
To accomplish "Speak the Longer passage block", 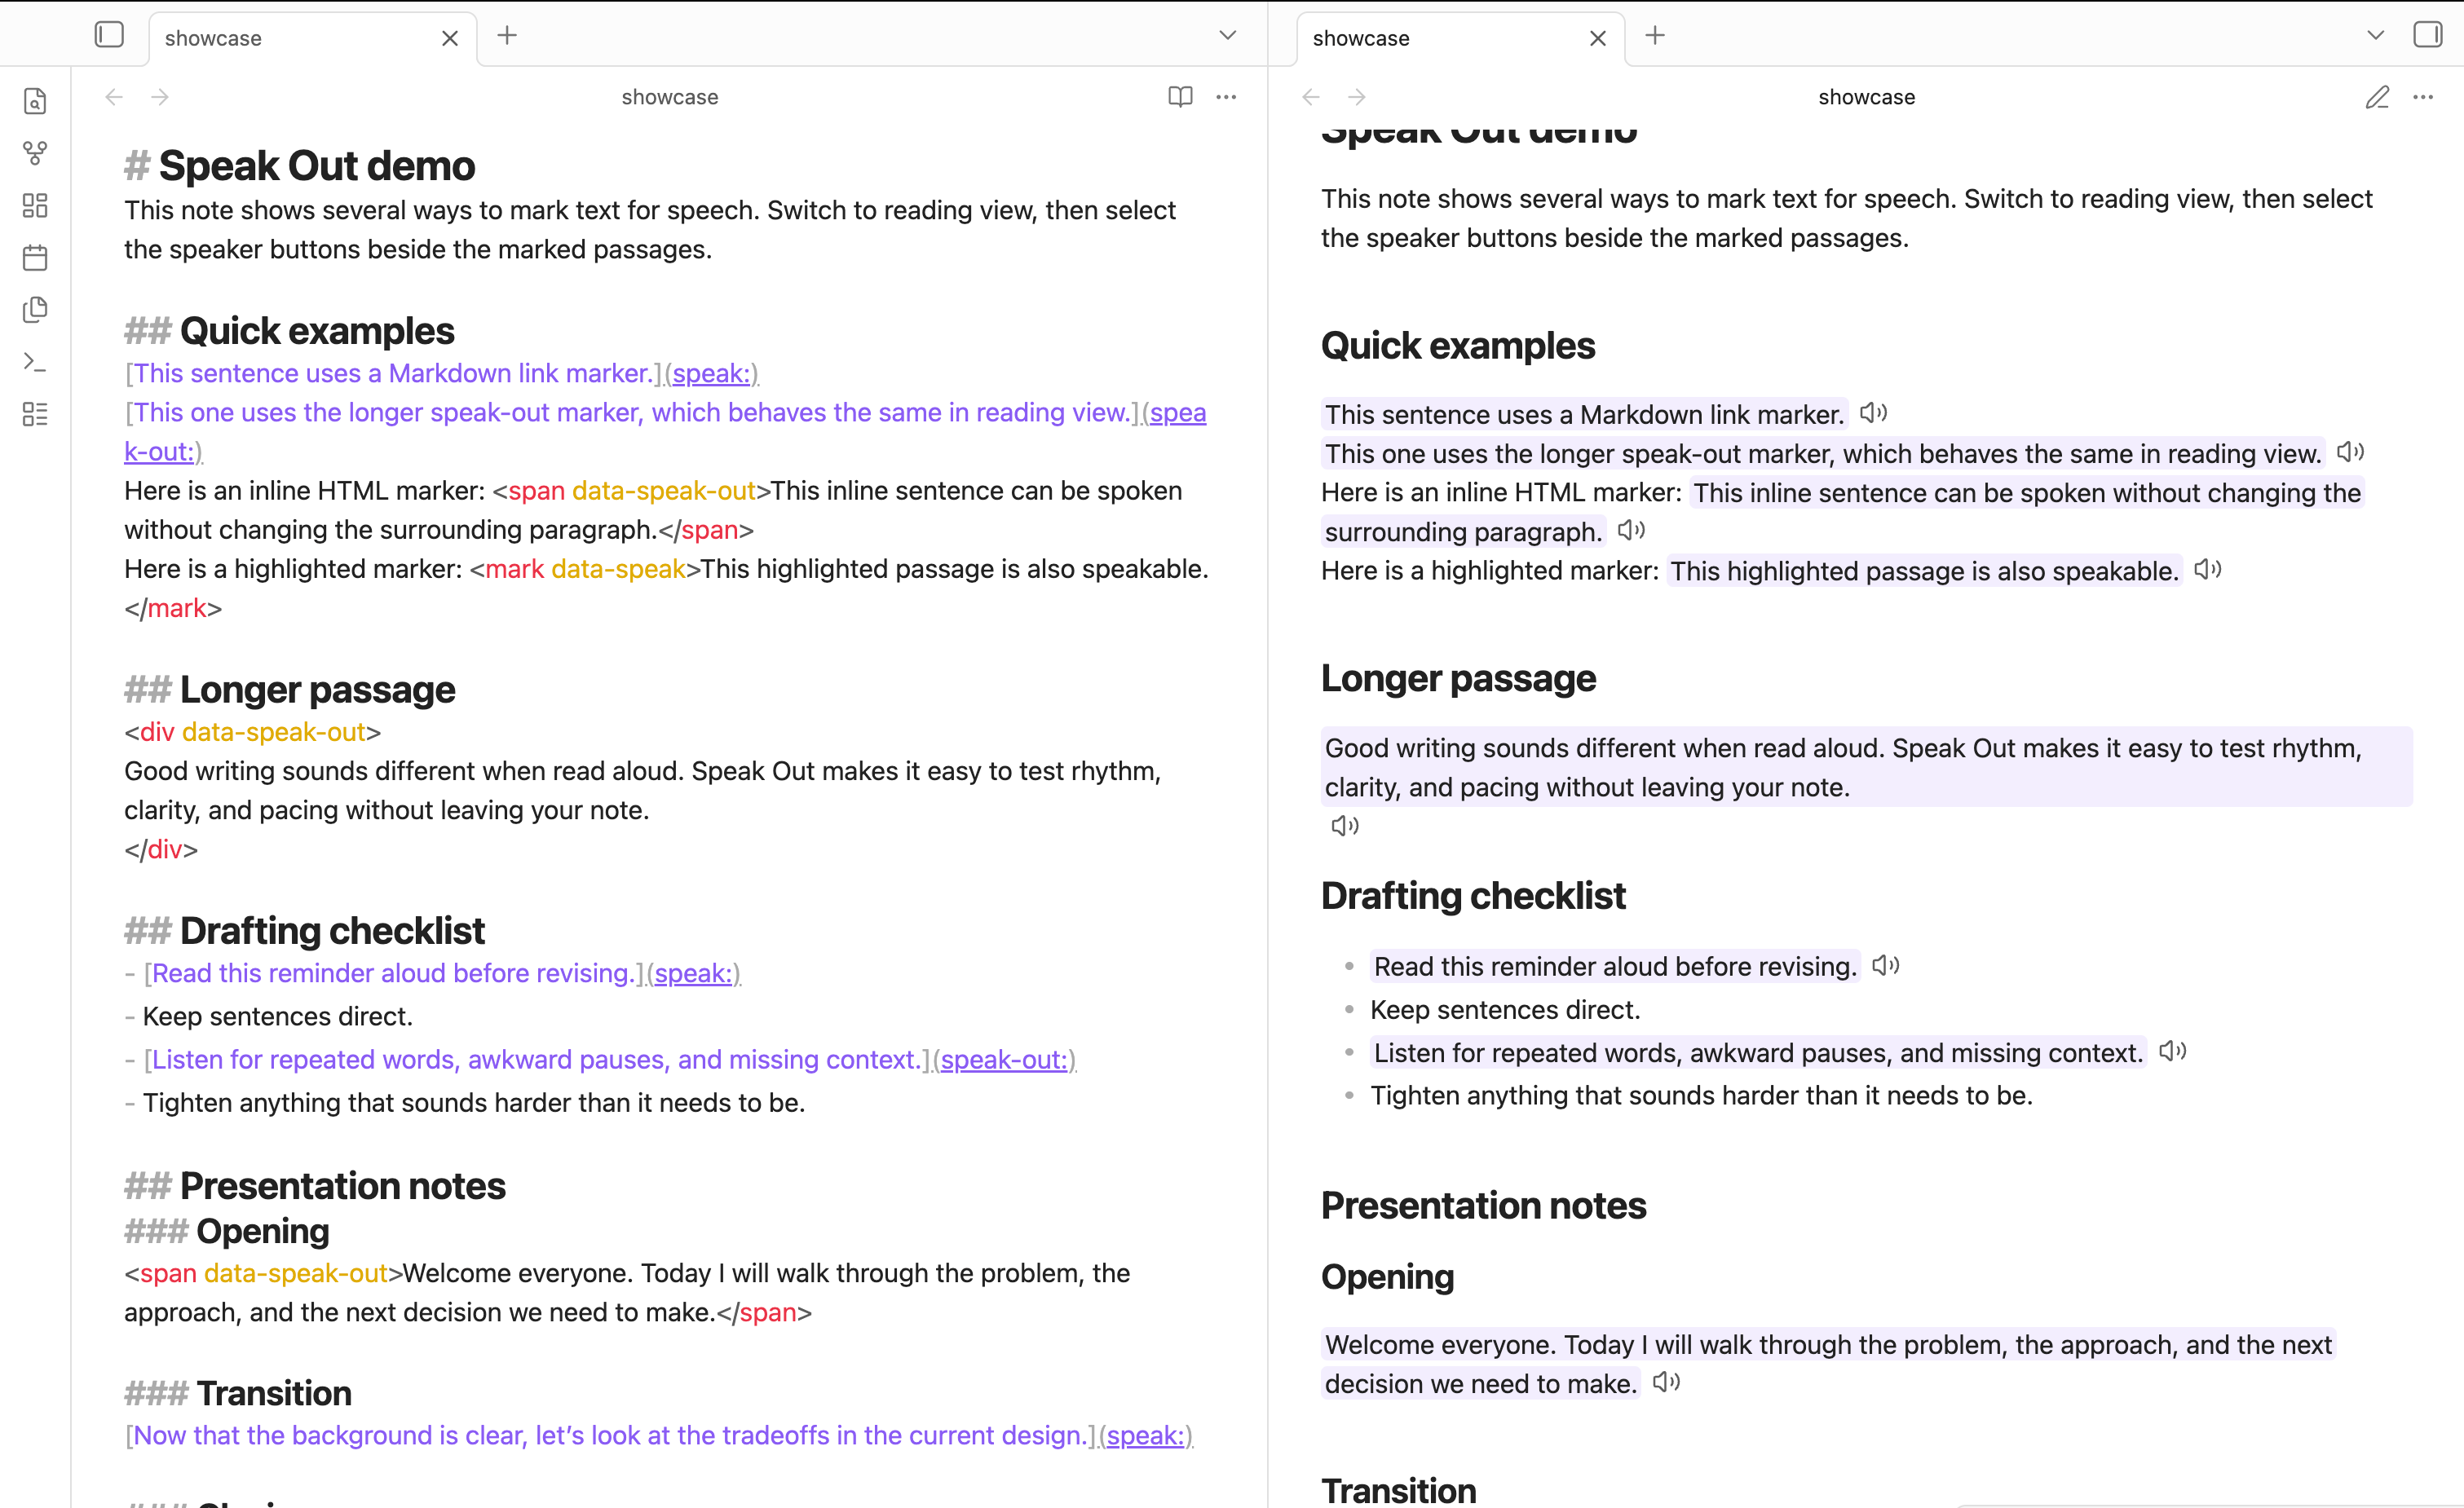I will 1345,826.
